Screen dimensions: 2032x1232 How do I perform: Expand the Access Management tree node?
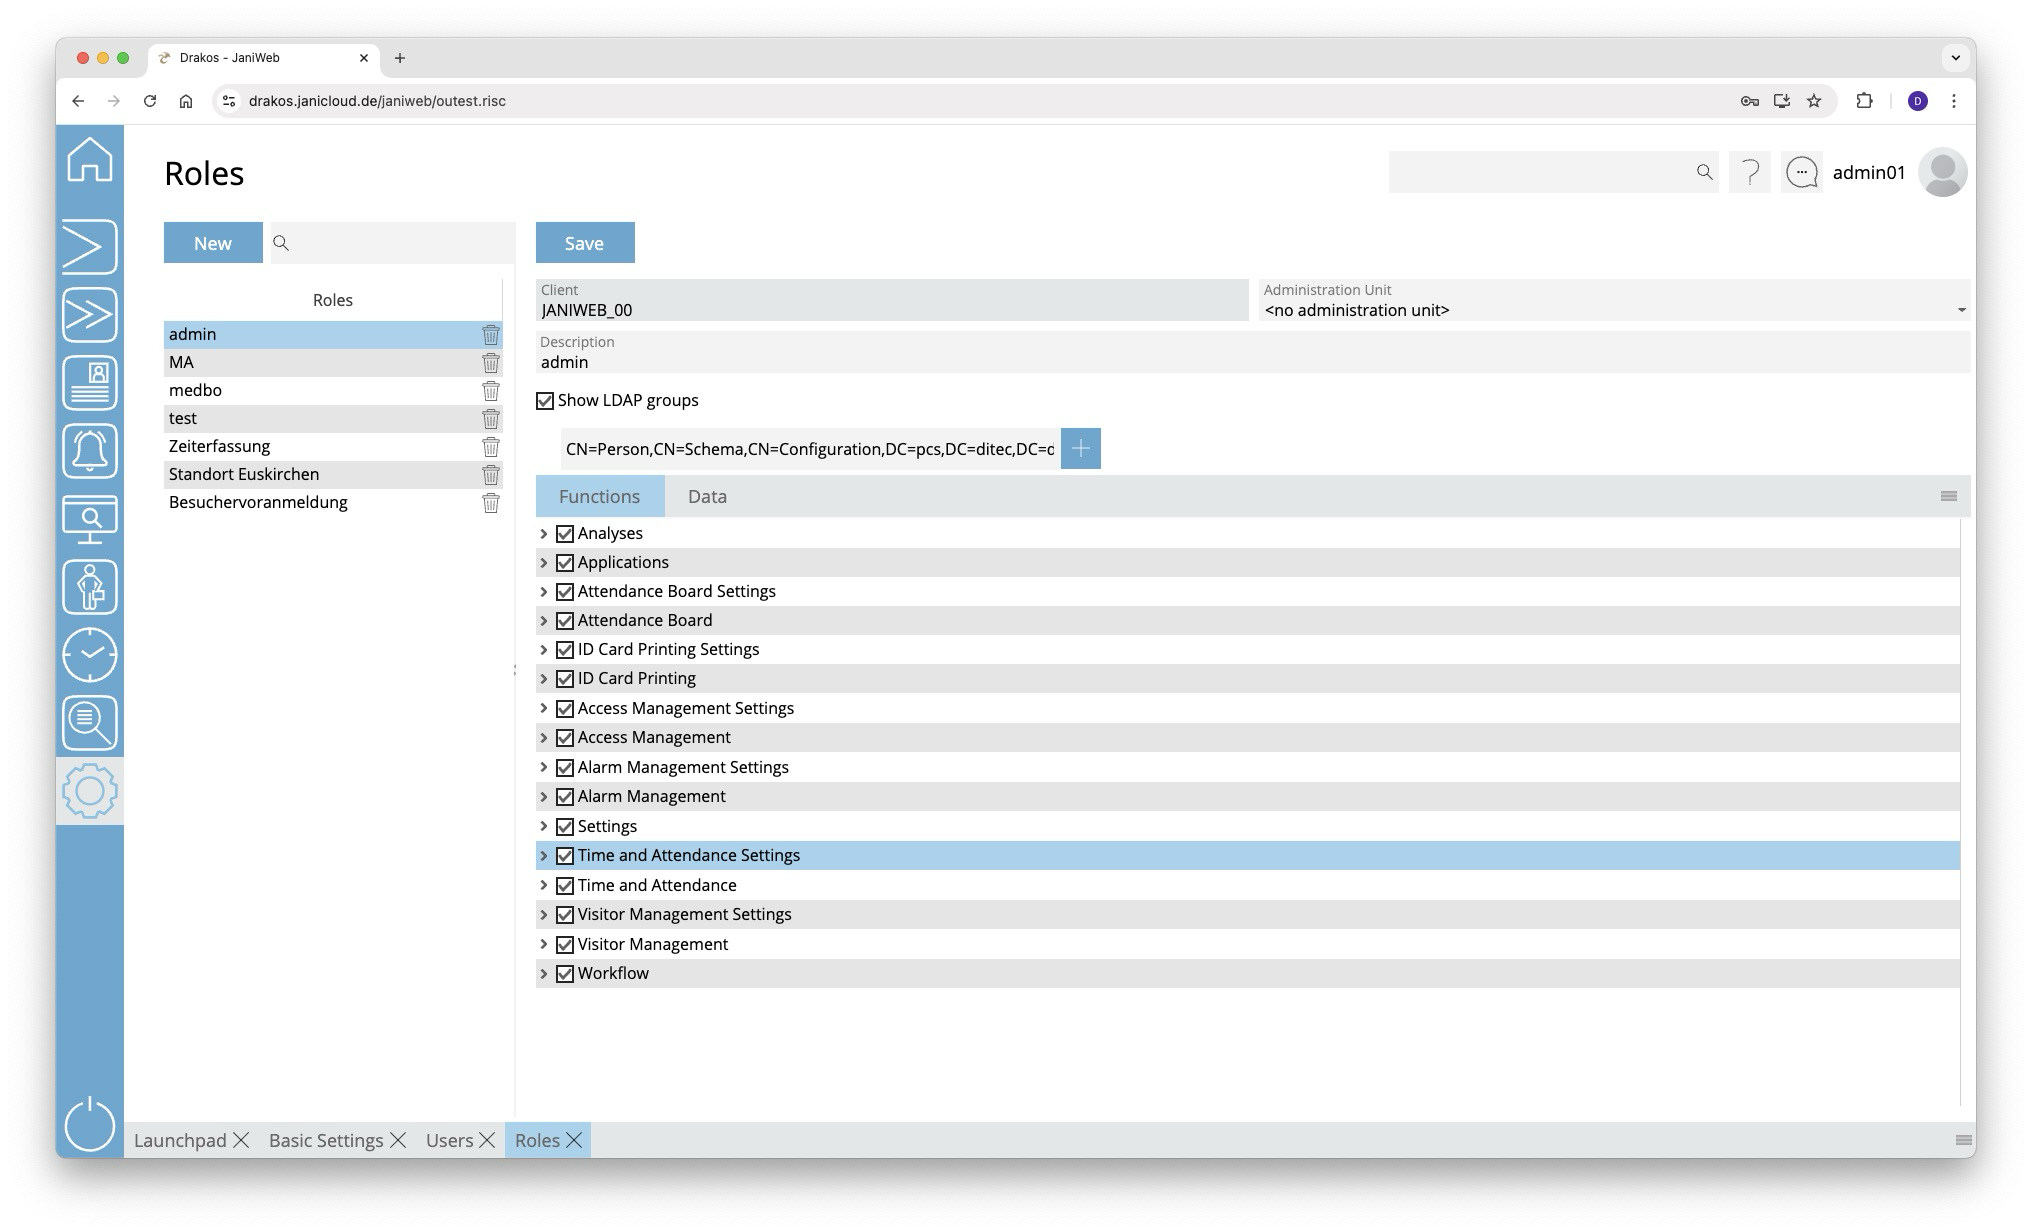544,738
